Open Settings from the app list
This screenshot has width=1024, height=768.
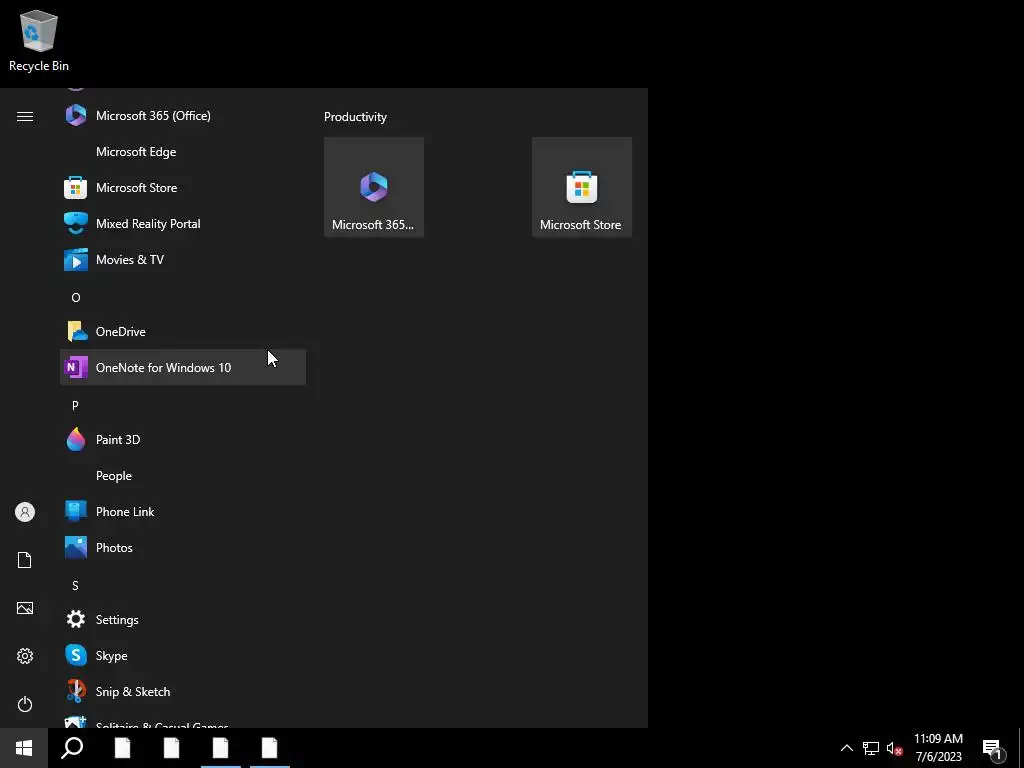pyautogui.click(x=183, y=620)
